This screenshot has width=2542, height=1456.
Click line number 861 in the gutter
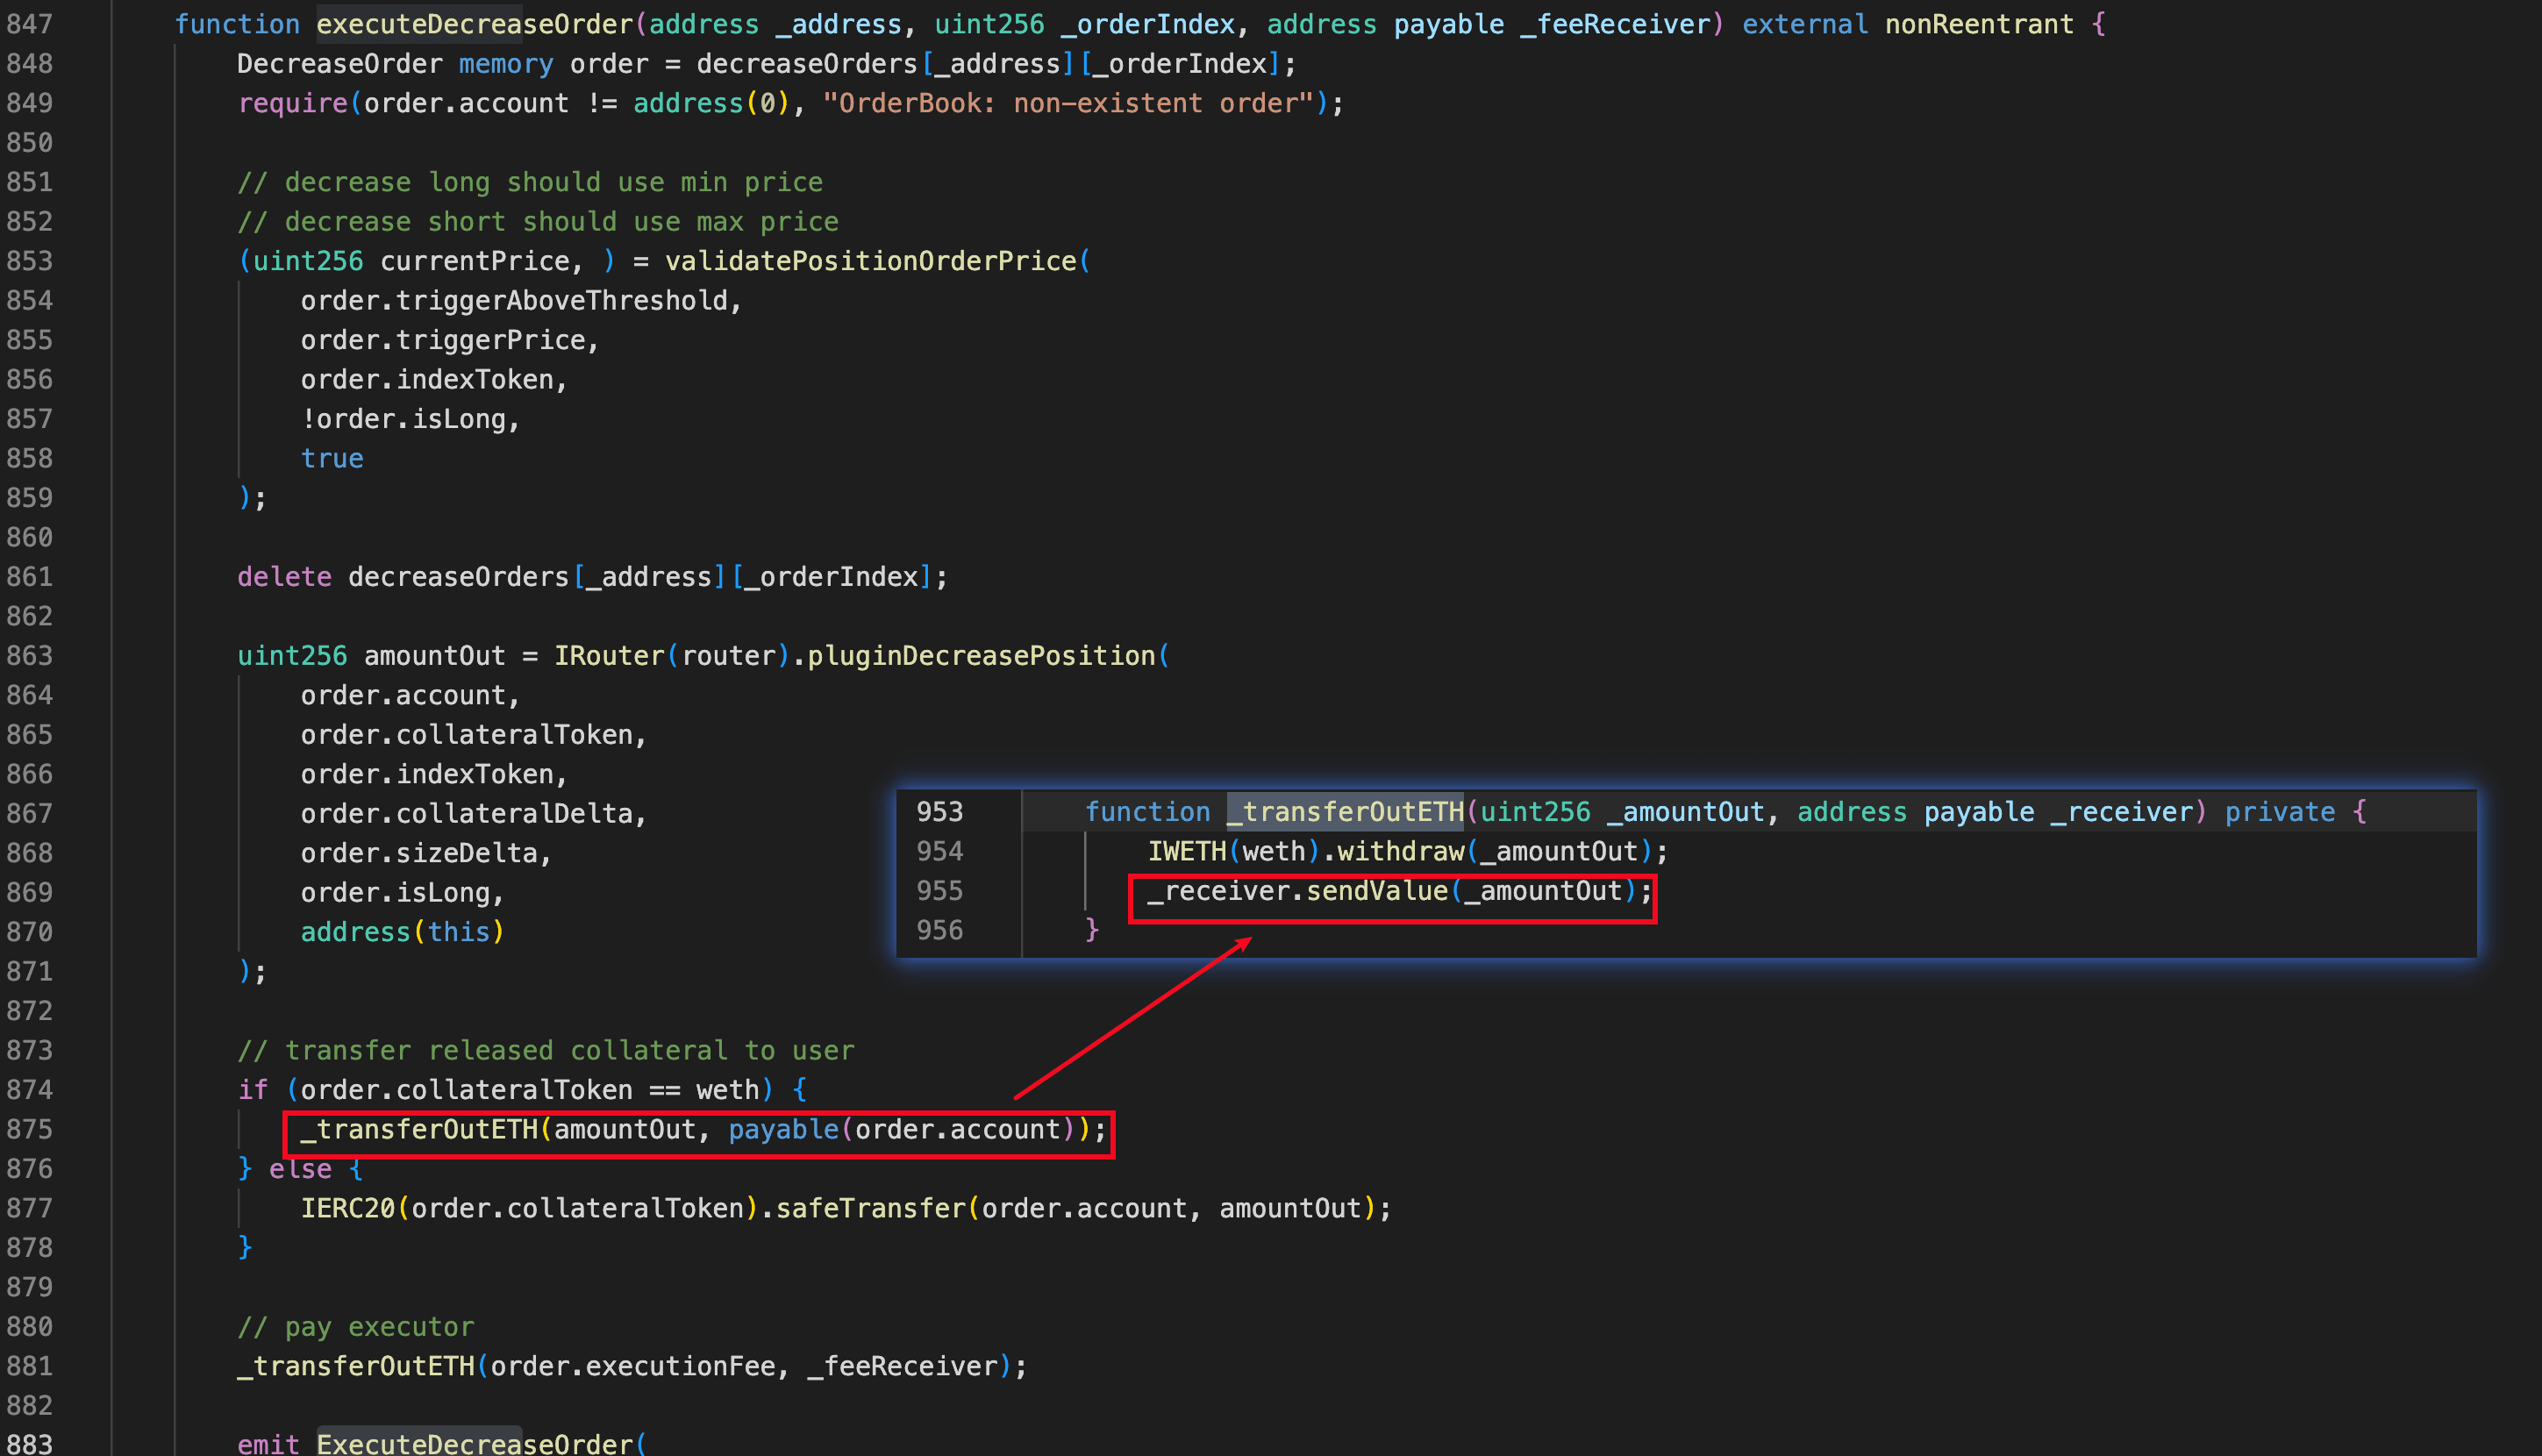29,577
